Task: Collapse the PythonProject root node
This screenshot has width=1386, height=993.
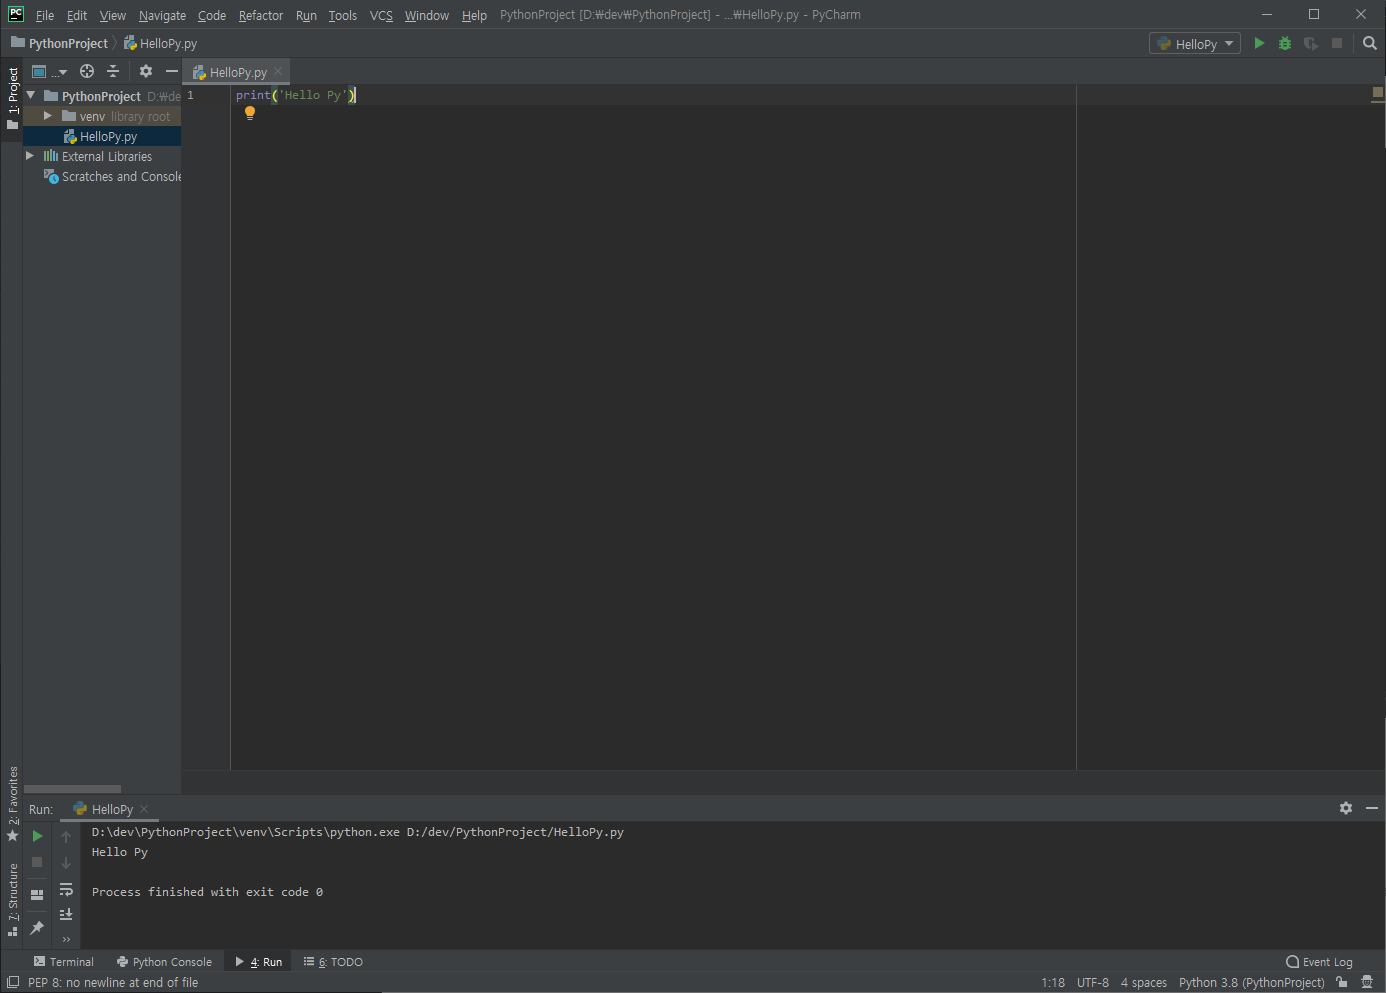Action: click(31, 95)
